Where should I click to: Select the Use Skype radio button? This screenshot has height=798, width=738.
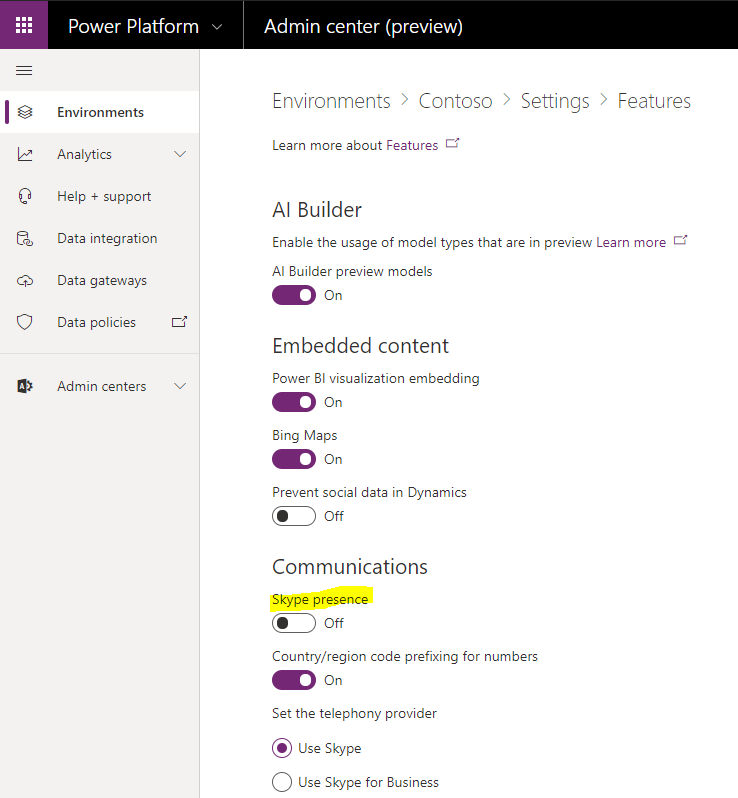tap(282, 748)
